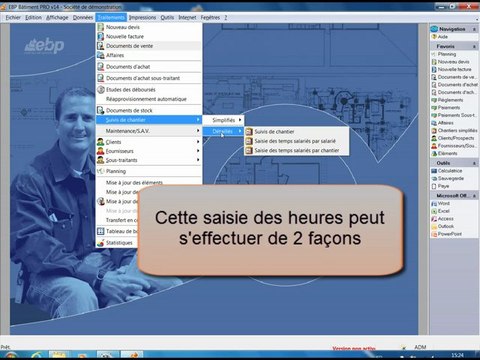Open the Affichage menu
Screen dimensions: 480x360
point(57,17)
